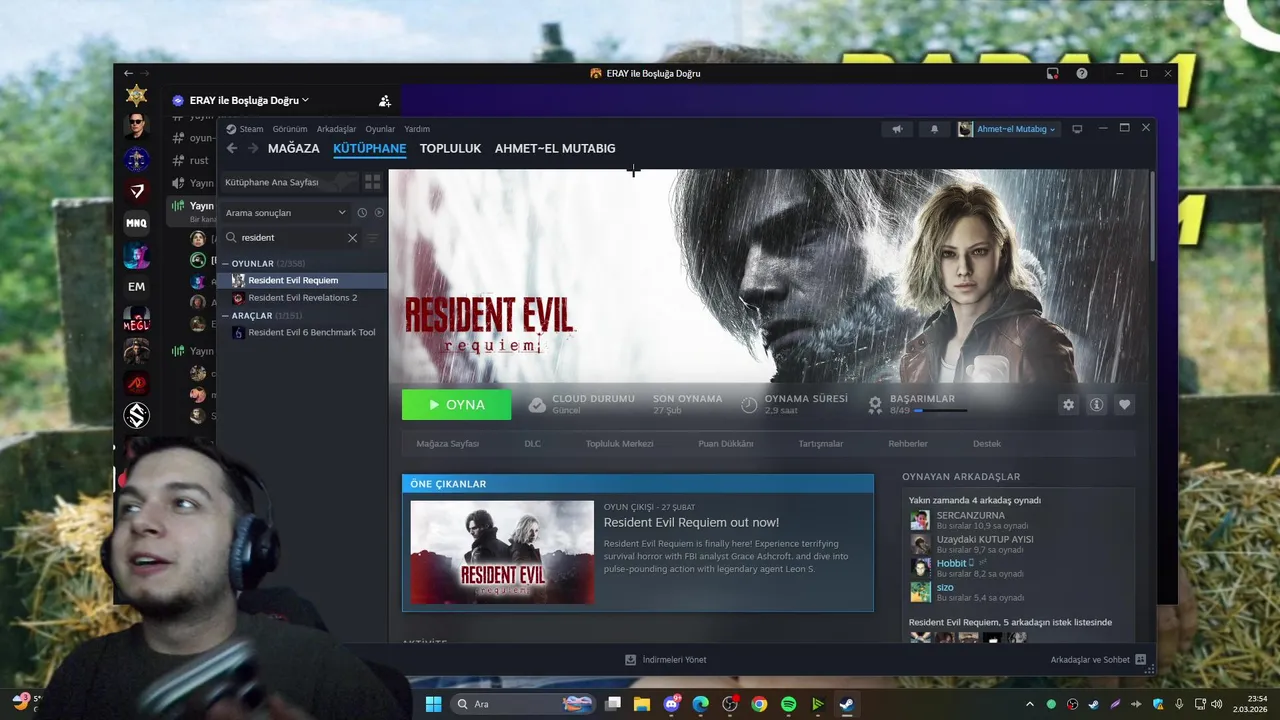Open Task View from the taskbar

pos(612,704)
